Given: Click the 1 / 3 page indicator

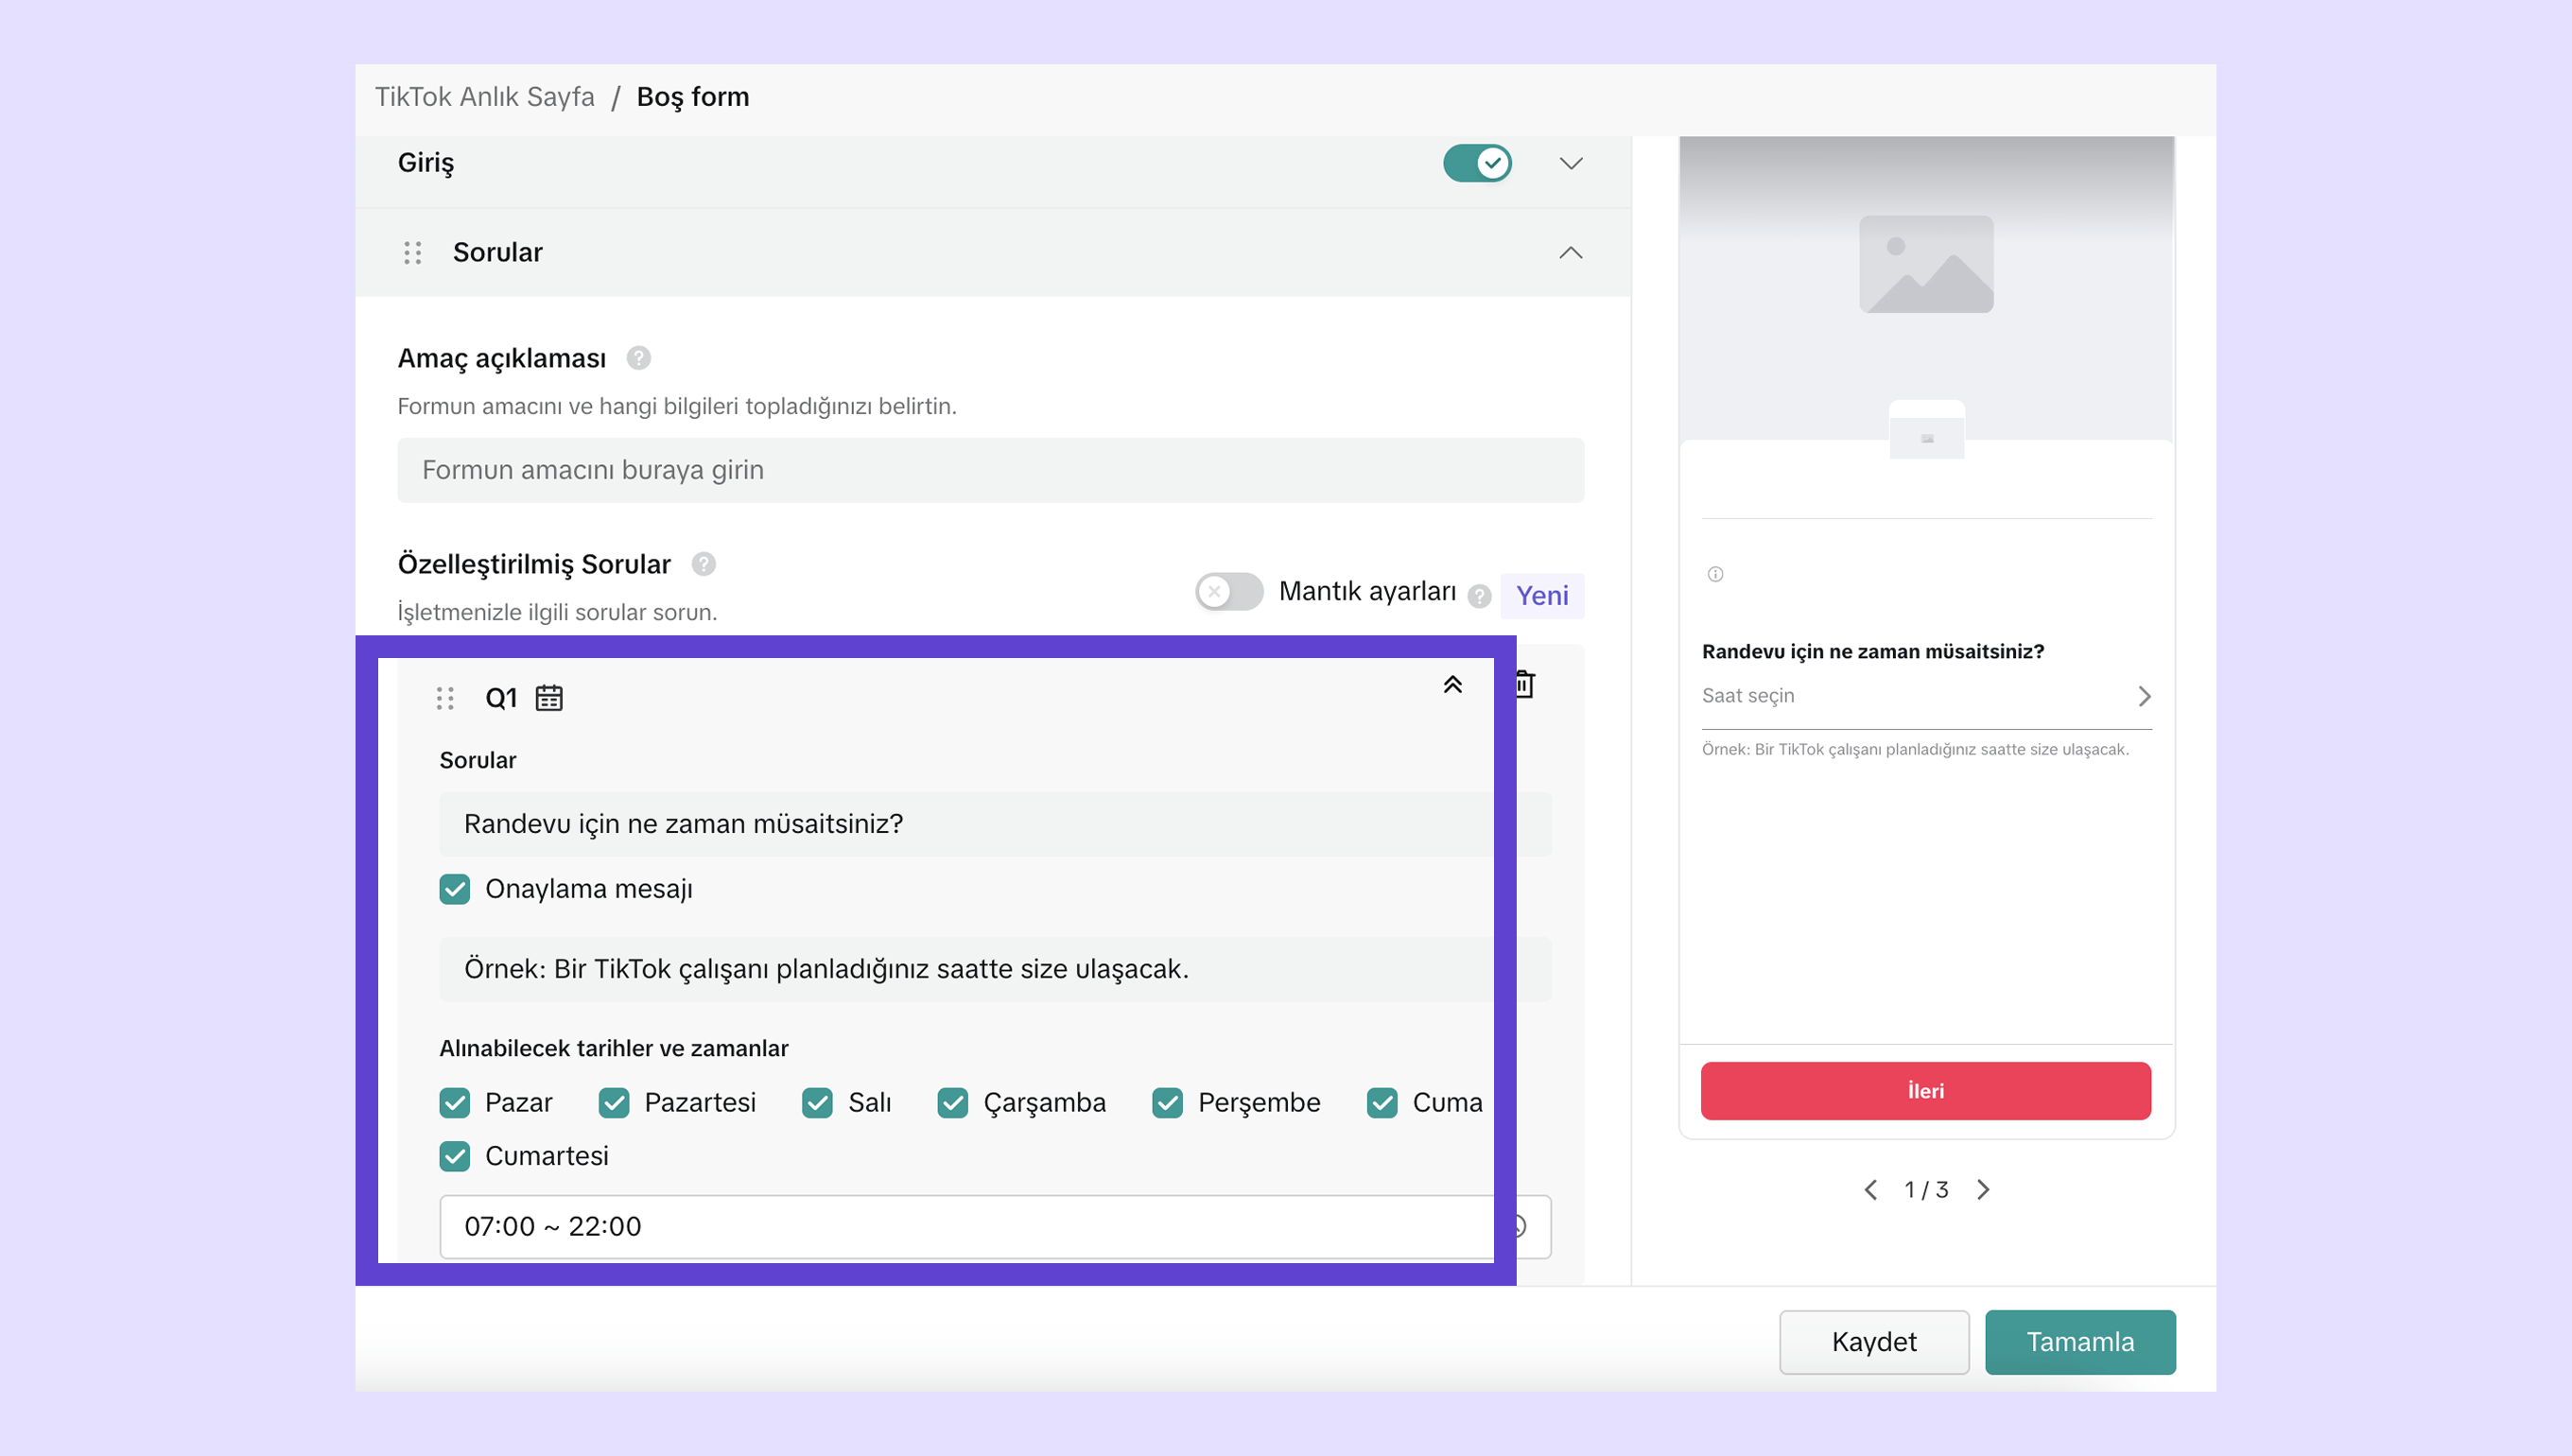Looking at the screenshot, I should [1926, 1190].
